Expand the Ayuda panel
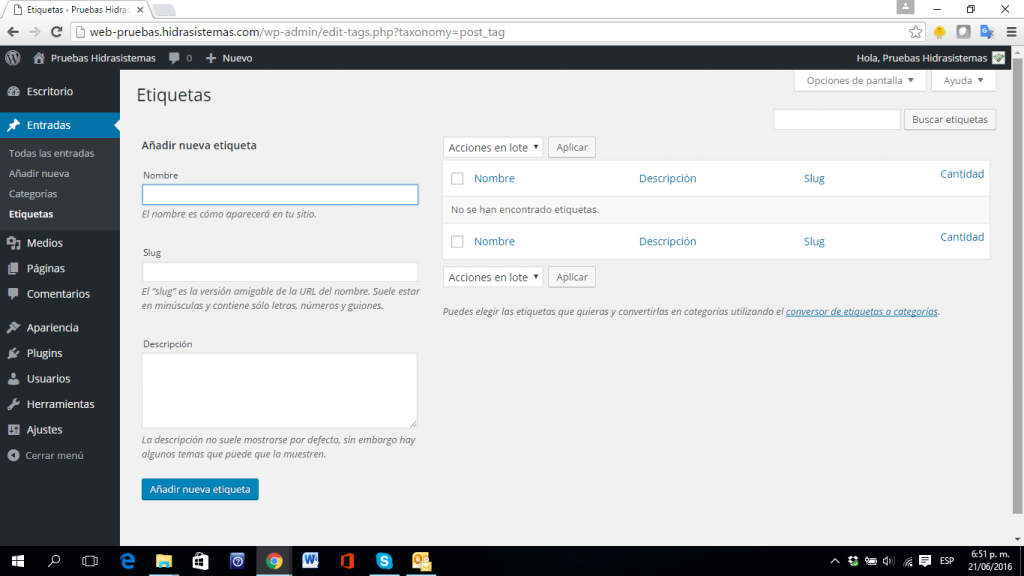1024x576 pixels. pyautogui.click(x=963, y=80)
